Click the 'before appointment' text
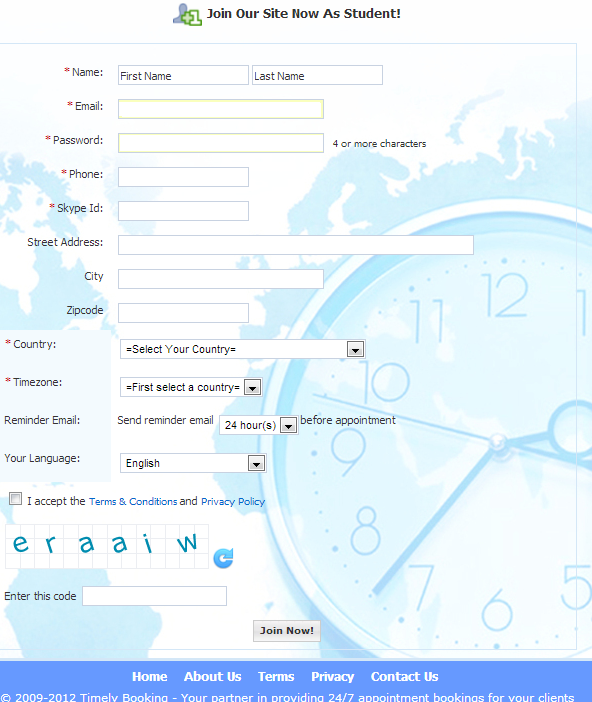 348,420
